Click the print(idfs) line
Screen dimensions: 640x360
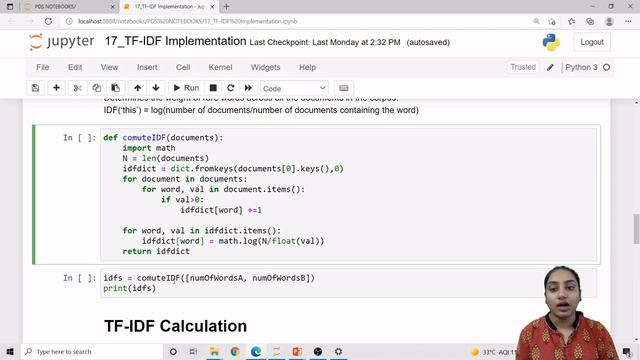click(x=129, y=288)
